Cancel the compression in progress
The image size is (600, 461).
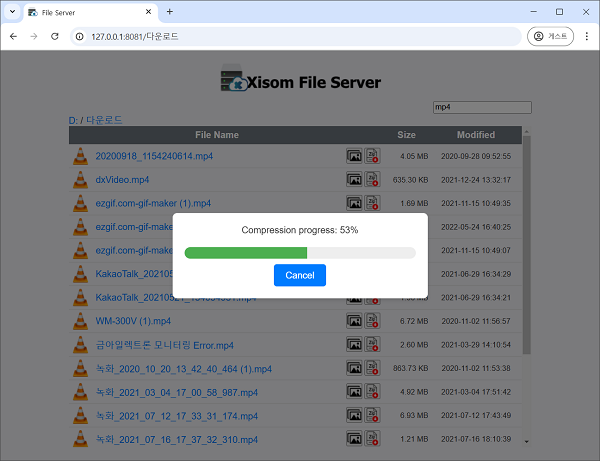coord(300,275)
